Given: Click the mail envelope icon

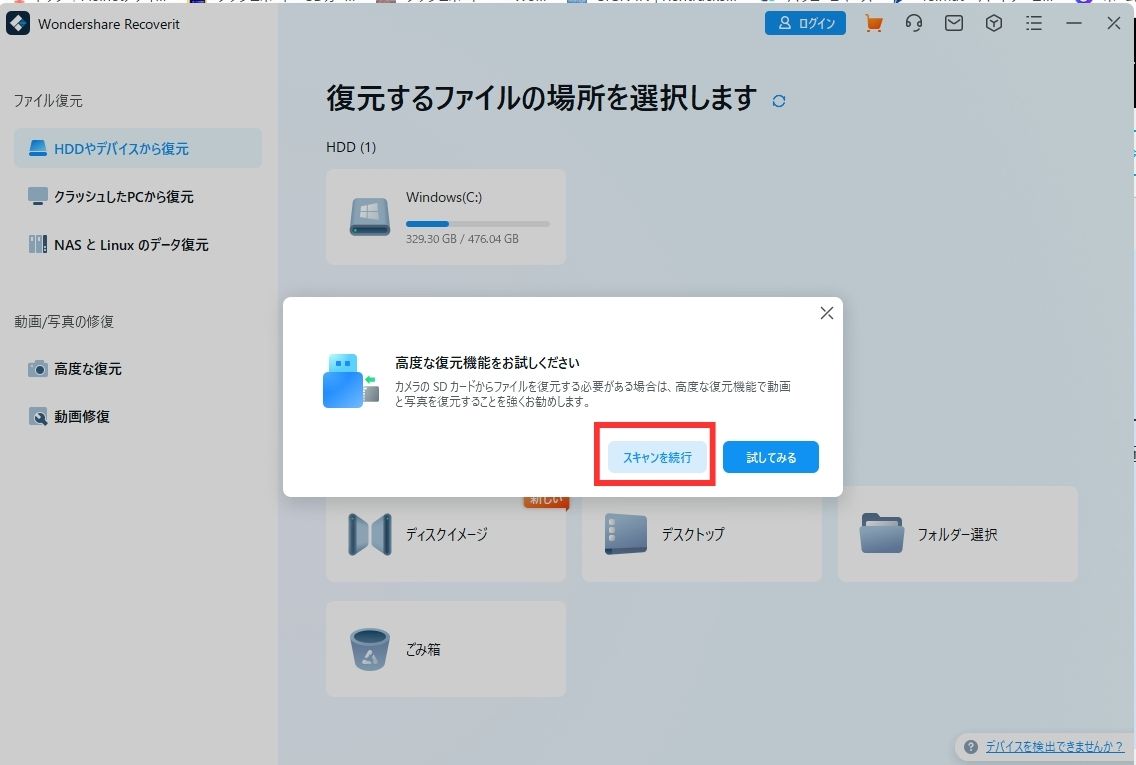Looking at the screenshot, I should click(x=954, y=24).
